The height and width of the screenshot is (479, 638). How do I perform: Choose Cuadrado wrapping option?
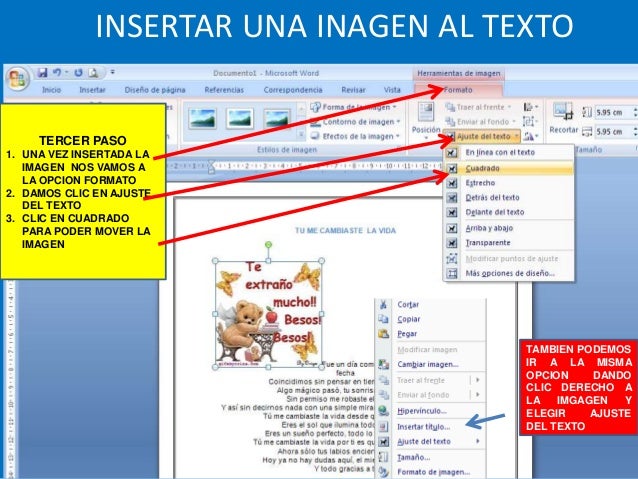pos(509,168)
